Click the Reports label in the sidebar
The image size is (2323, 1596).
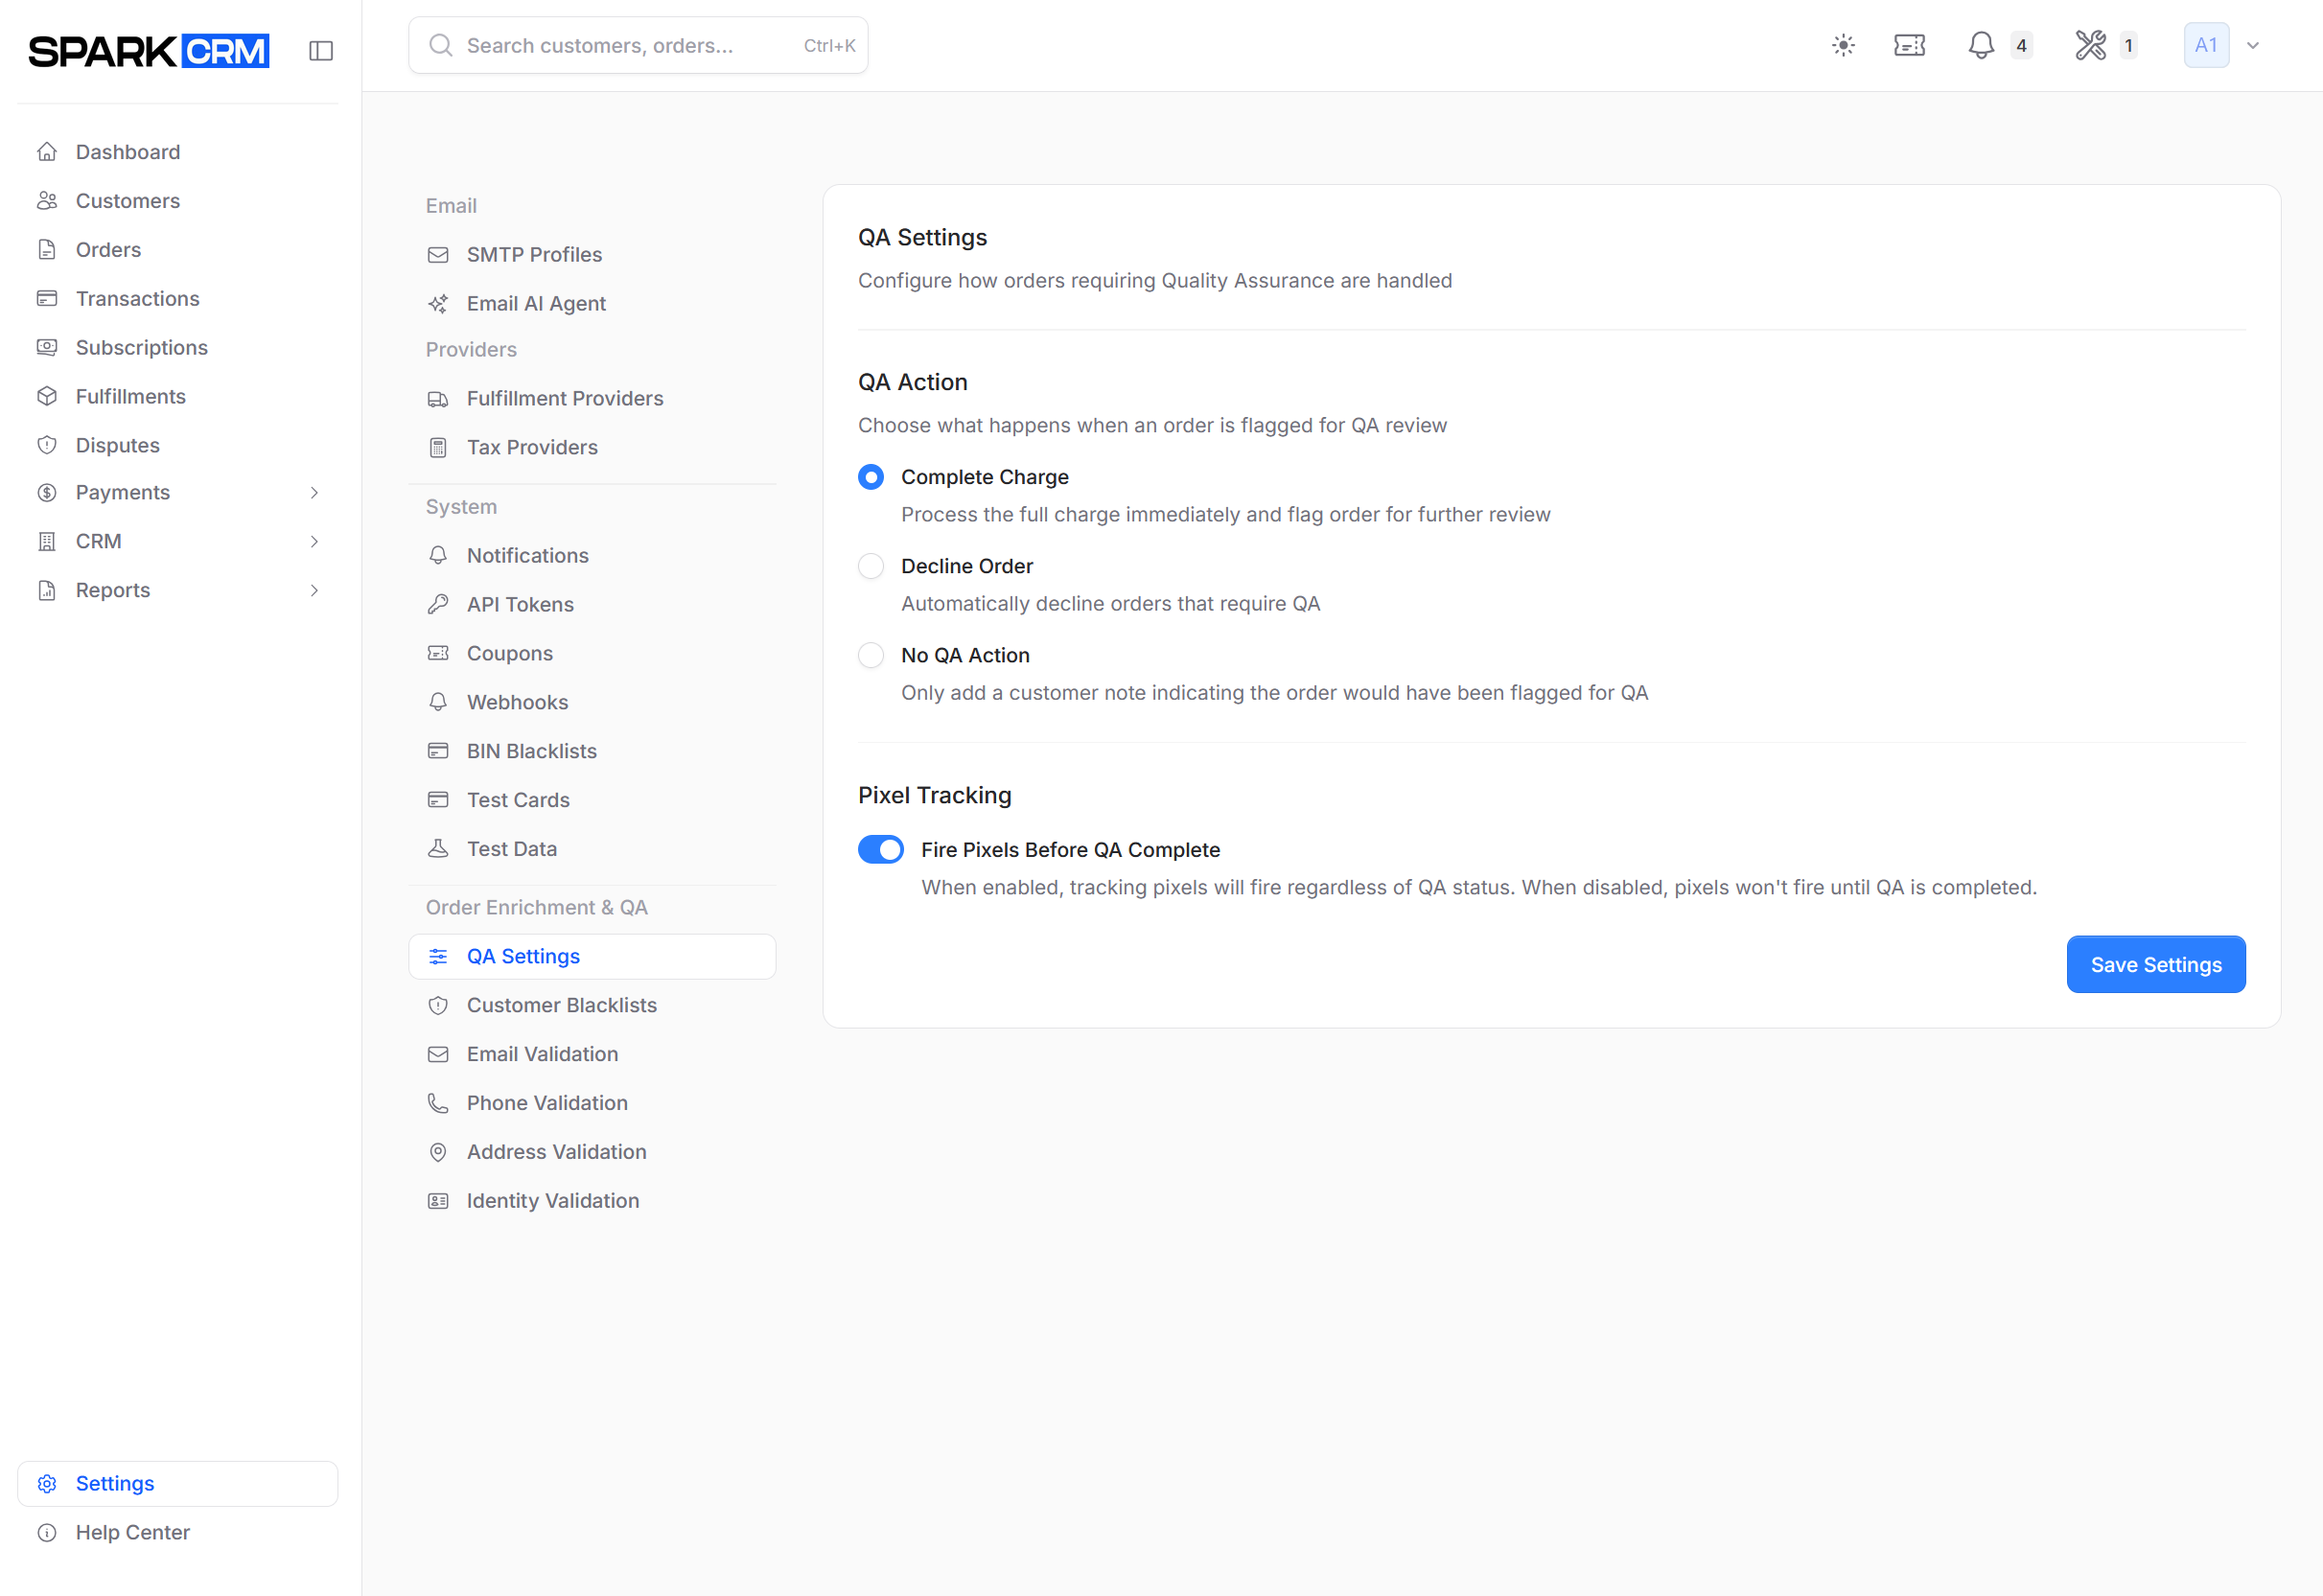point(113,591)
